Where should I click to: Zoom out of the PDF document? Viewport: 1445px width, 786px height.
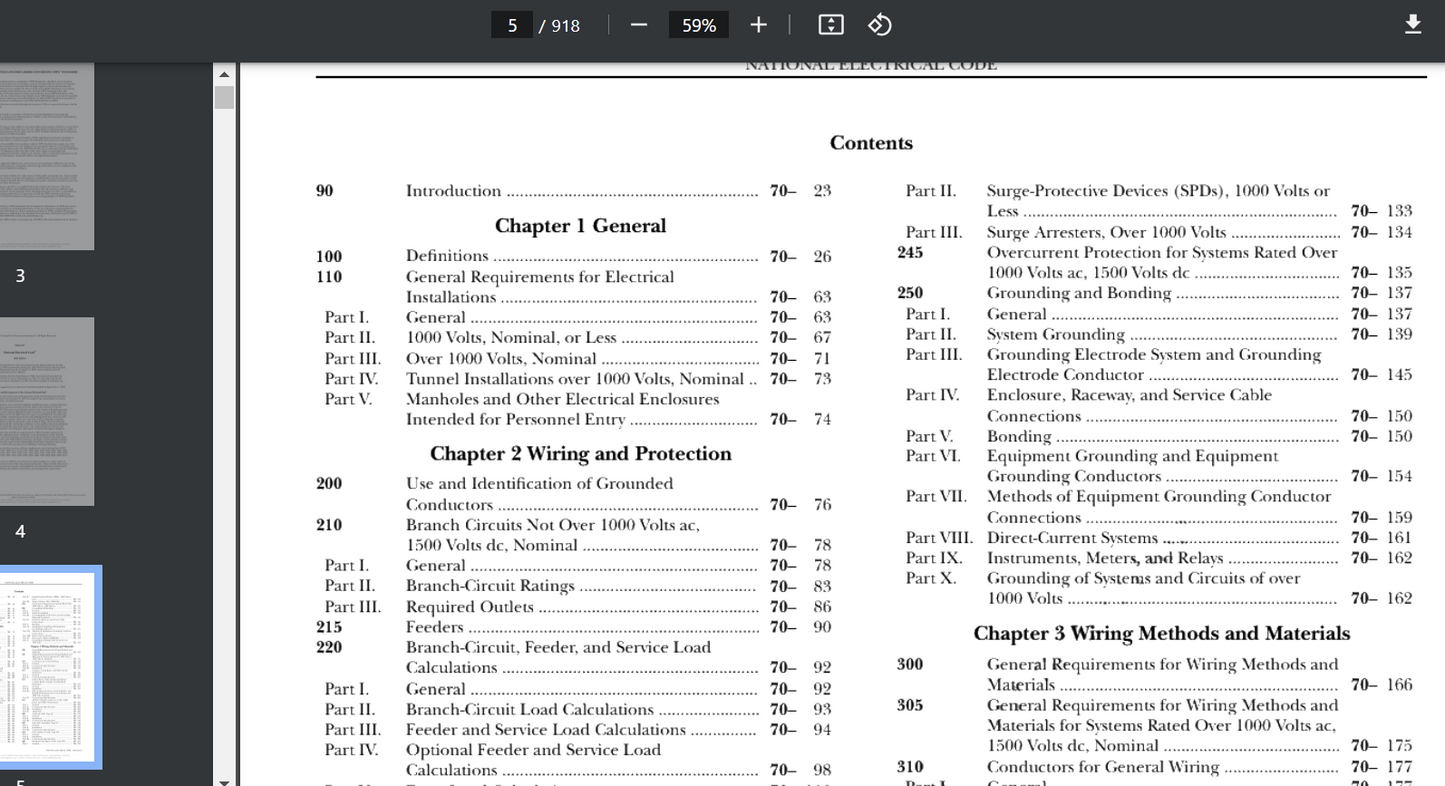638,24
